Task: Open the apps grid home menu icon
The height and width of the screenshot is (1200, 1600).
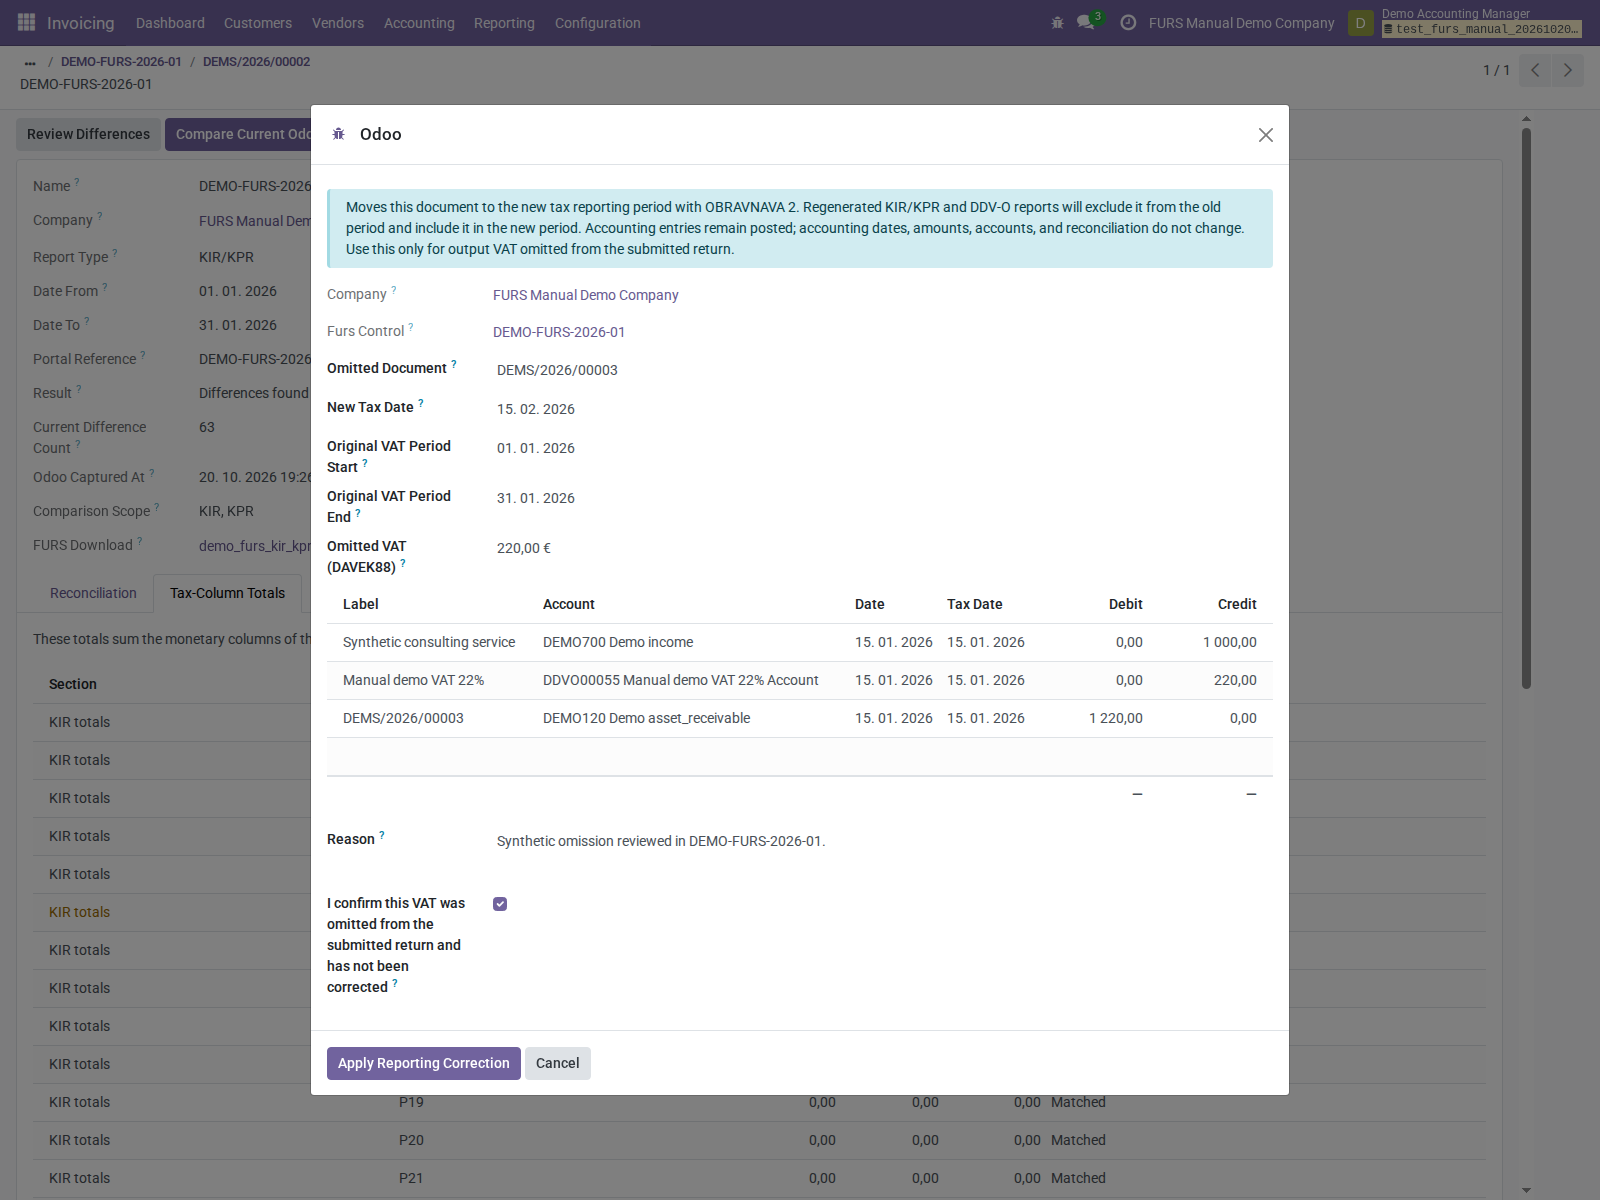Action: click(x=26, y=22)
